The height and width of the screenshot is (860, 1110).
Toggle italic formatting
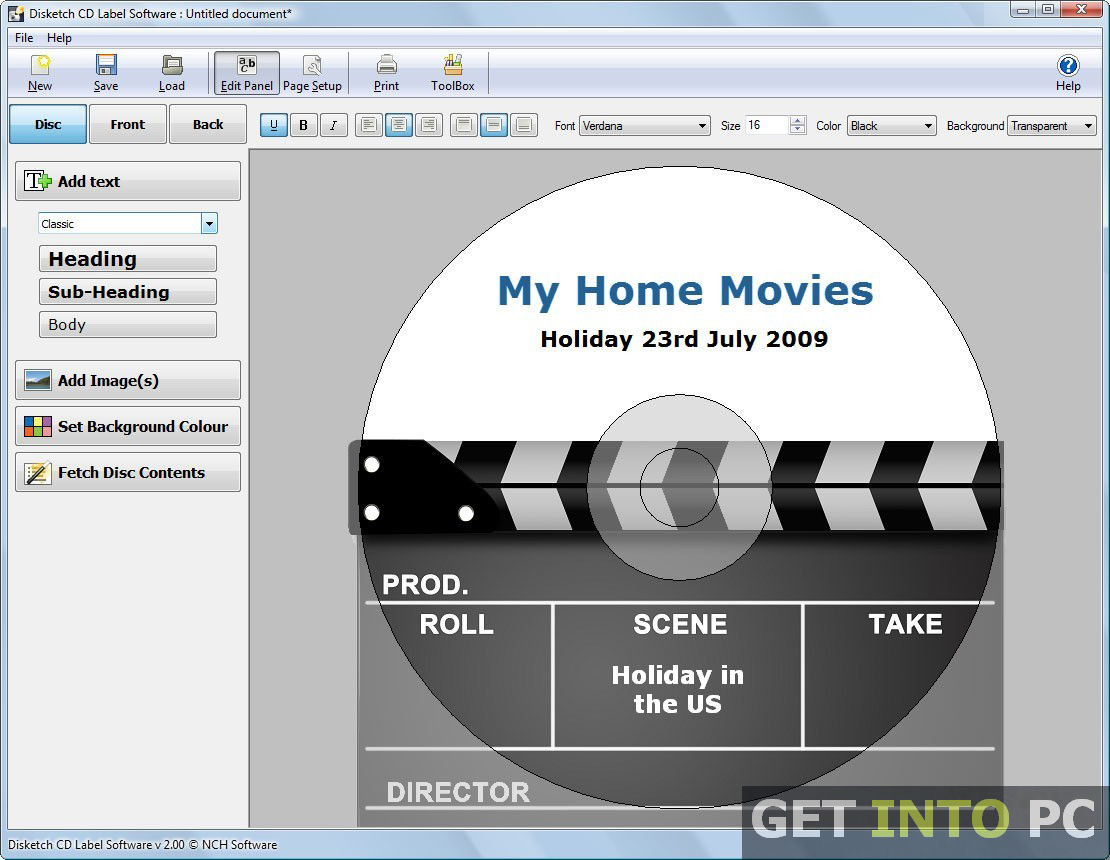tap(332, 125)
